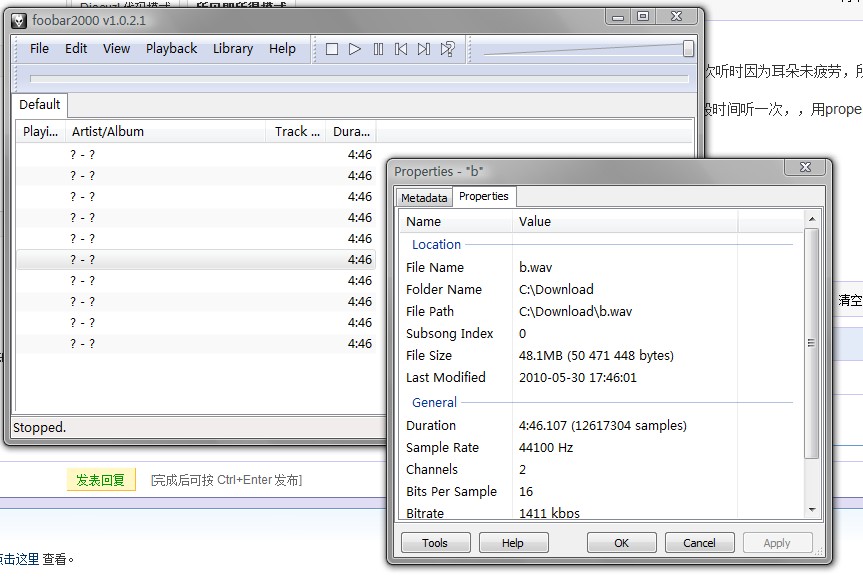The height and width of the screenshot is (577, 863).
Task: Click the Help button in Properties dialog
Action: pos(513,543)
